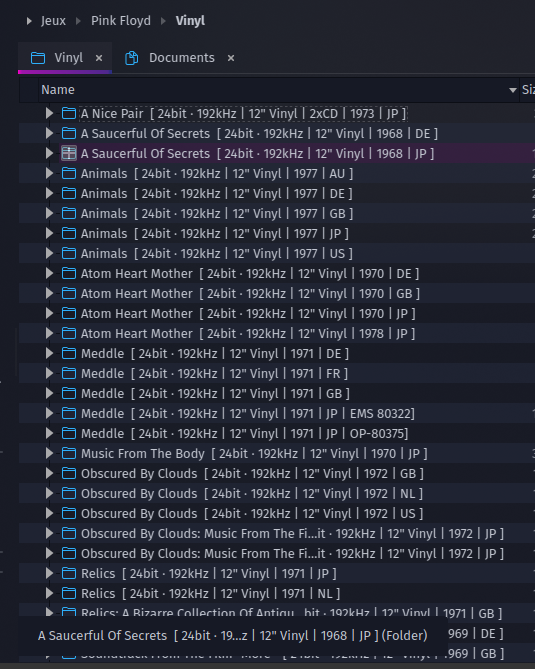The image size is (535, 669).
Task: Click Vinyl in the breadcrumb path
Action: pyautogui.click(x=190, y=21)
